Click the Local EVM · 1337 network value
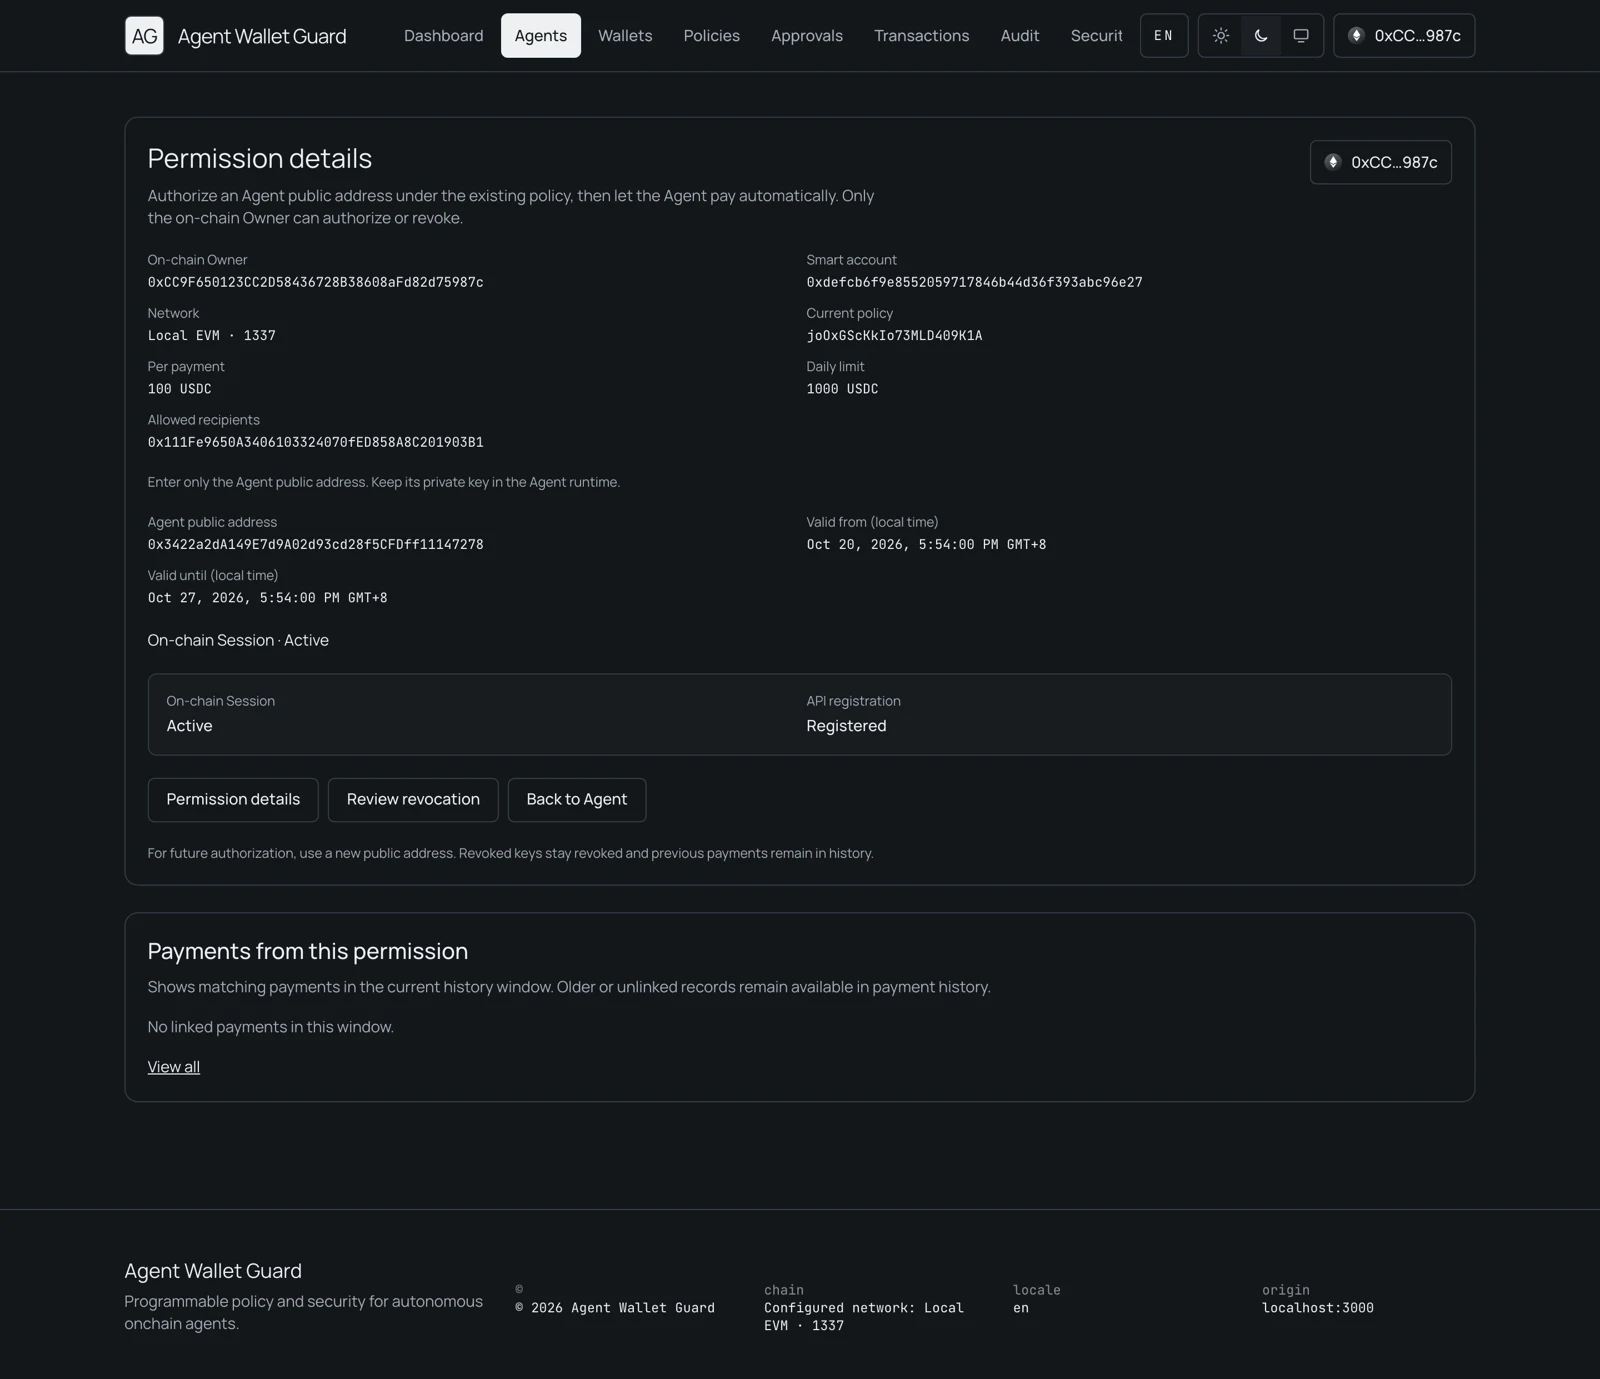The width and height of the screenshot is (1600, 1379). pos(212,336)
